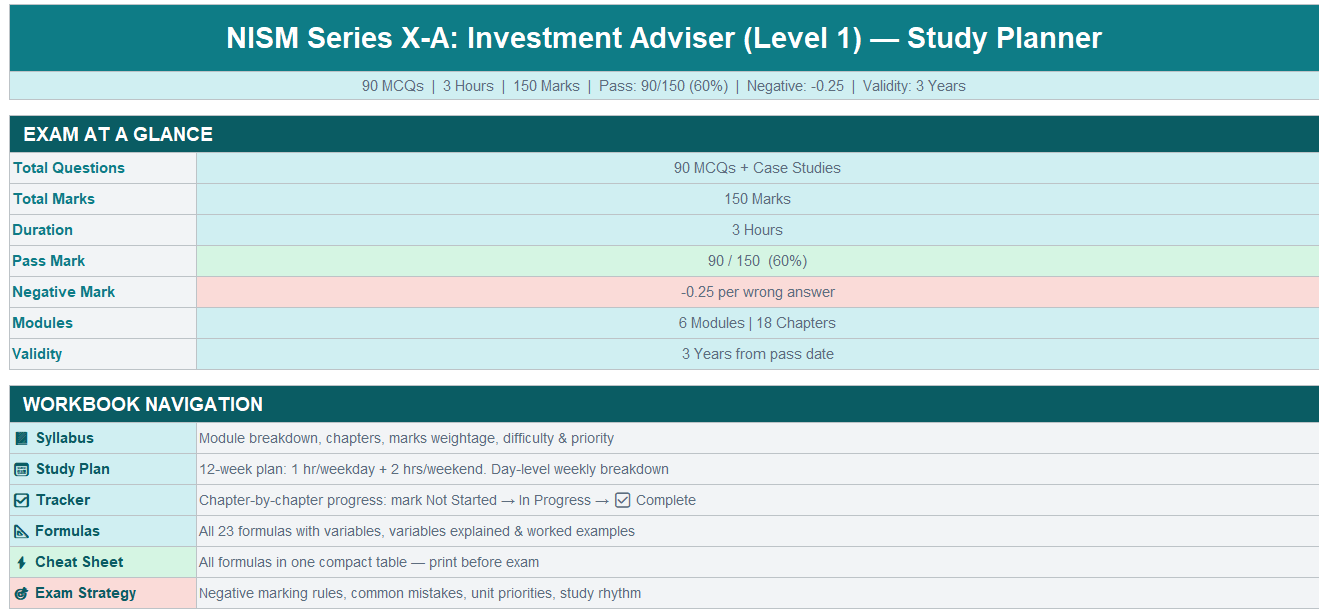Select the Study Plan calendar icon
Screen dimensions: 1324x615
[20, 468]
